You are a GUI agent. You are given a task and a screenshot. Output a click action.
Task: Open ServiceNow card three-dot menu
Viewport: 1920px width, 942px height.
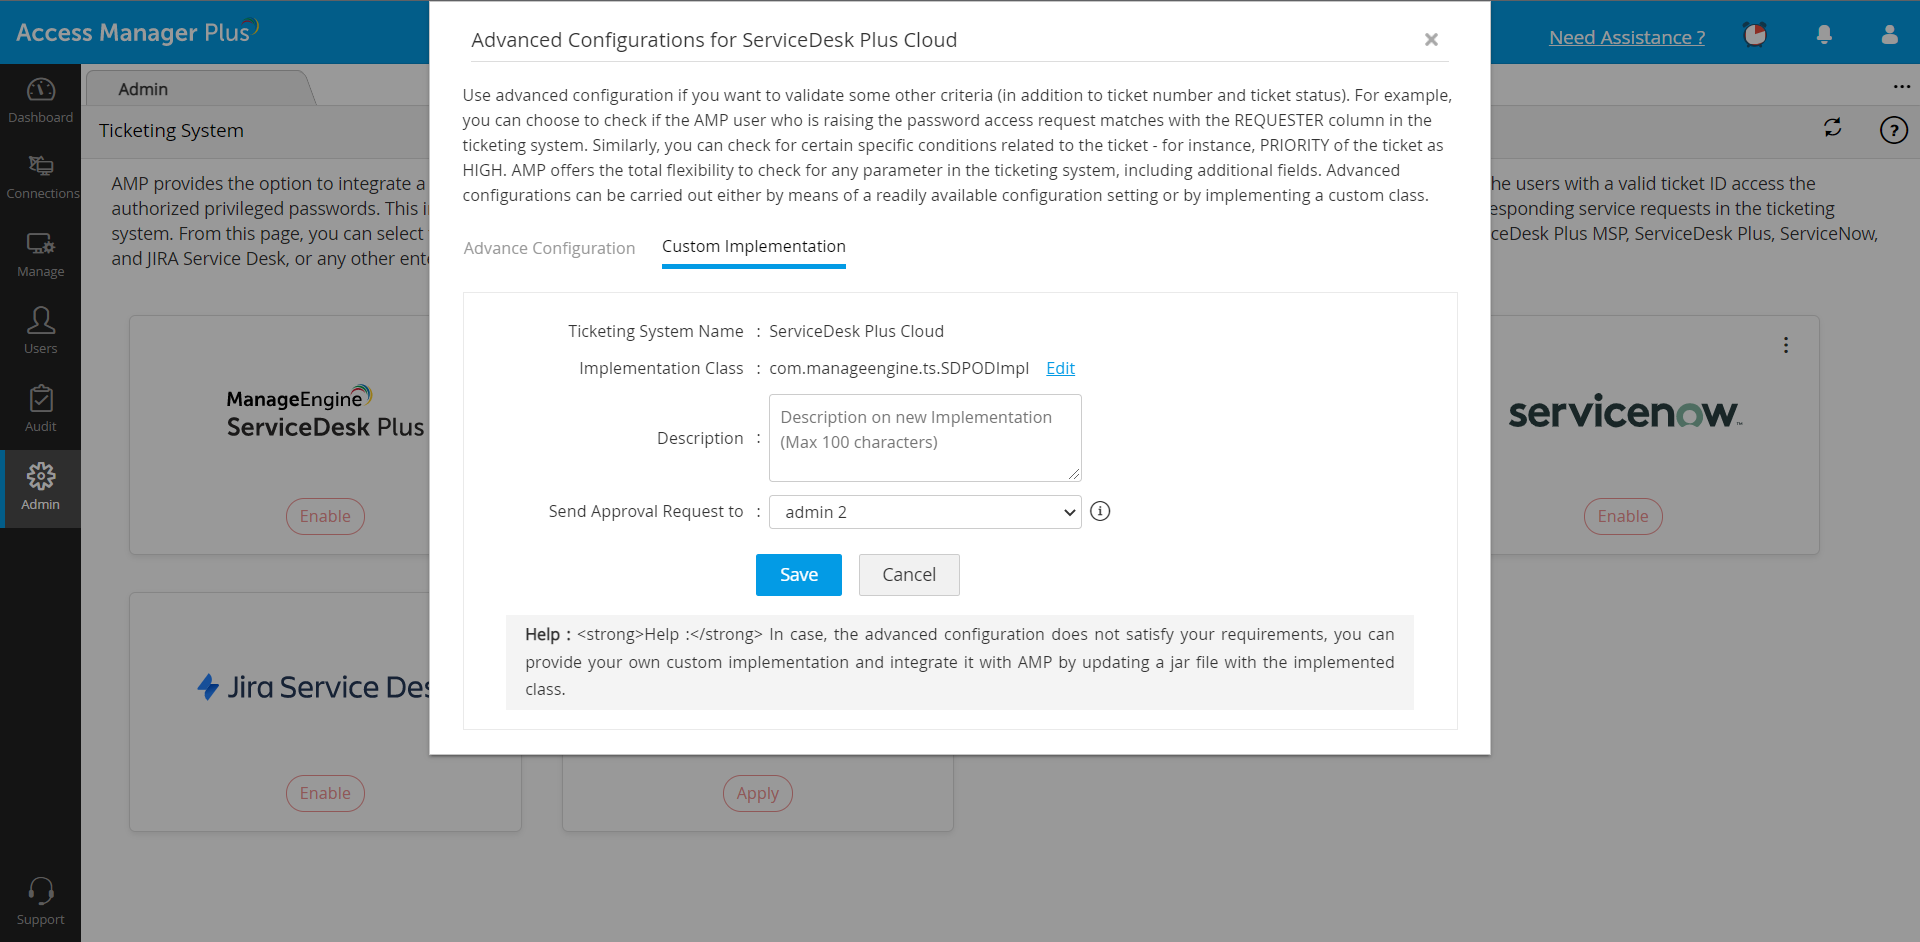coord(1786,345)
